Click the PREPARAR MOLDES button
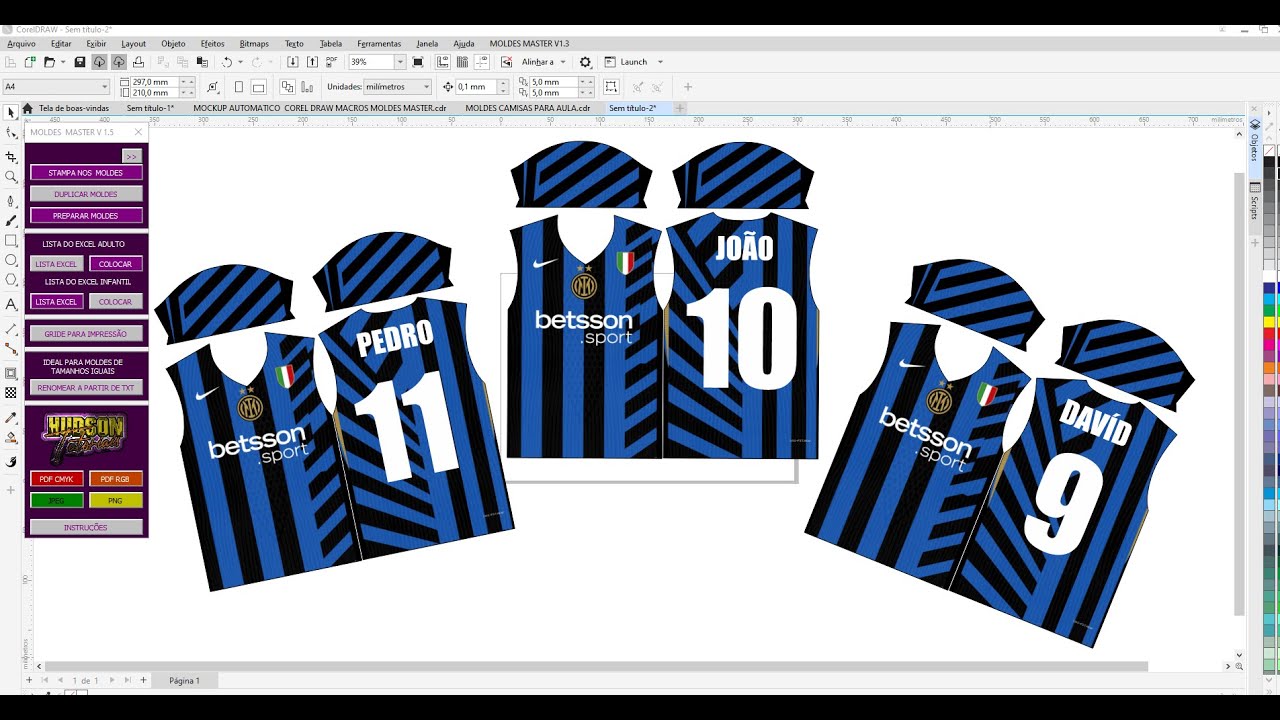Image resolution: width=1280 pixels, height=720 pixels. [x=86, y=216]
